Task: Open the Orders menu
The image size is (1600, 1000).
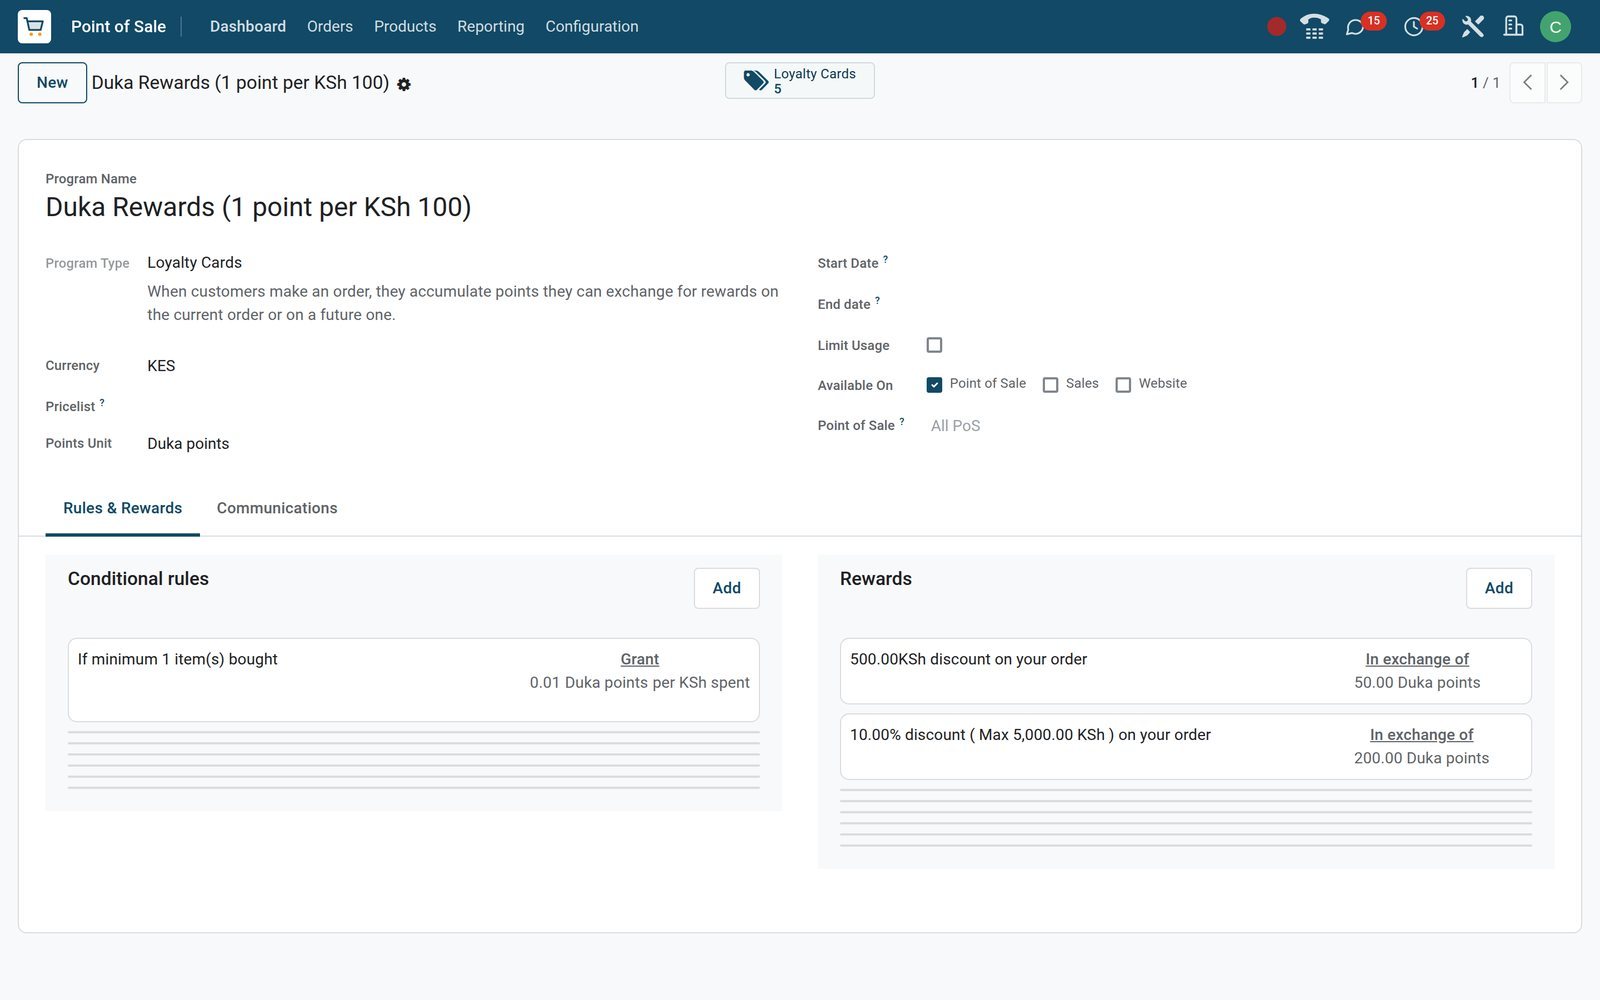Action: point(330,27)
